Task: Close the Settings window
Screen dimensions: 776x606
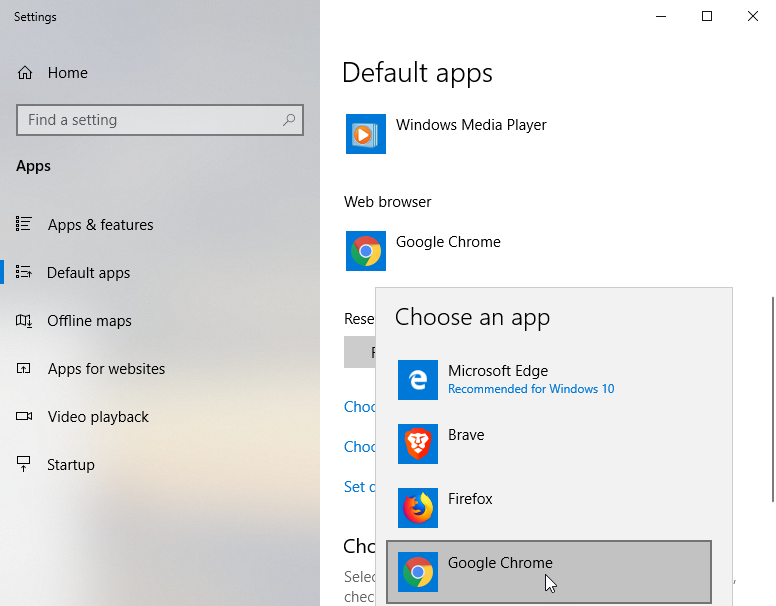Action: pos(753,16)
